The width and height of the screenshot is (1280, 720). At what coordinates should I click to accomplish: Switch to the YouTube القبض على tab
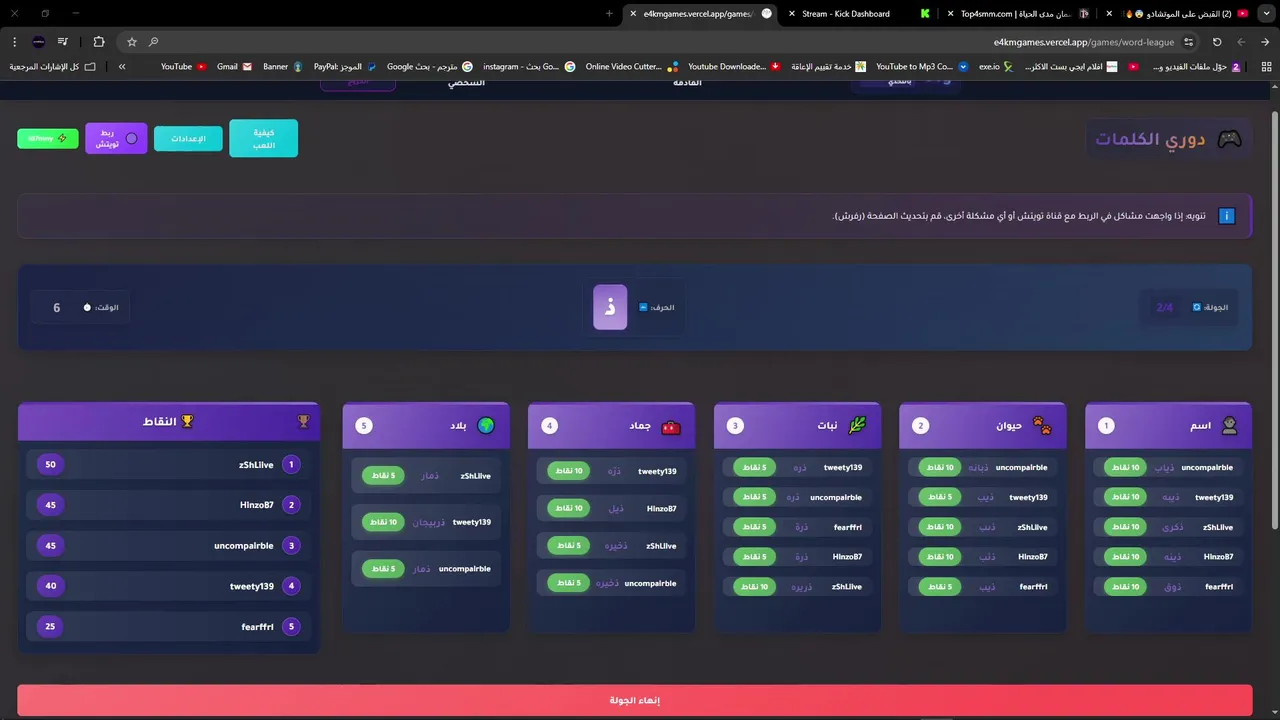(1180, 14)
